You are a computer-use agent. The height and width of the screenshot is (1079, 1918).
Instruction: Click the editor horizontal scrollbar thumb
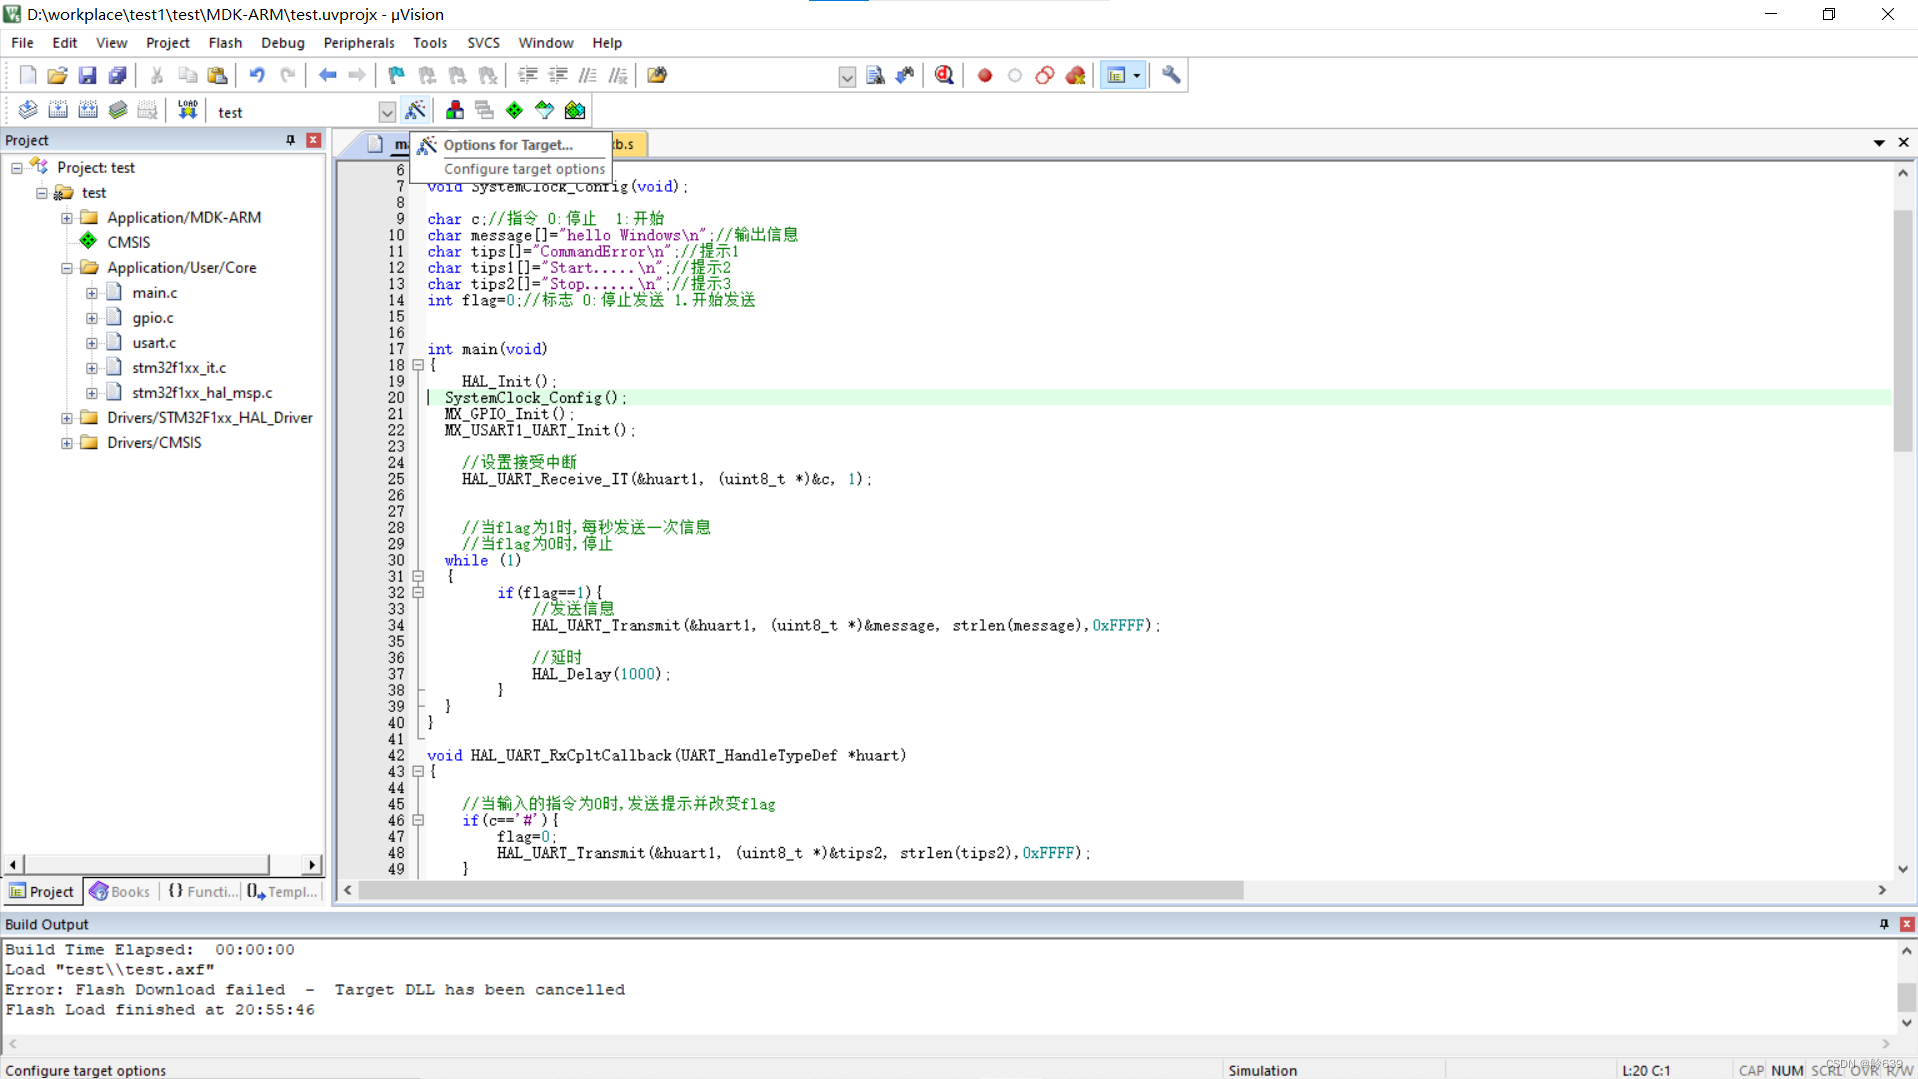[x=801, y=890]
